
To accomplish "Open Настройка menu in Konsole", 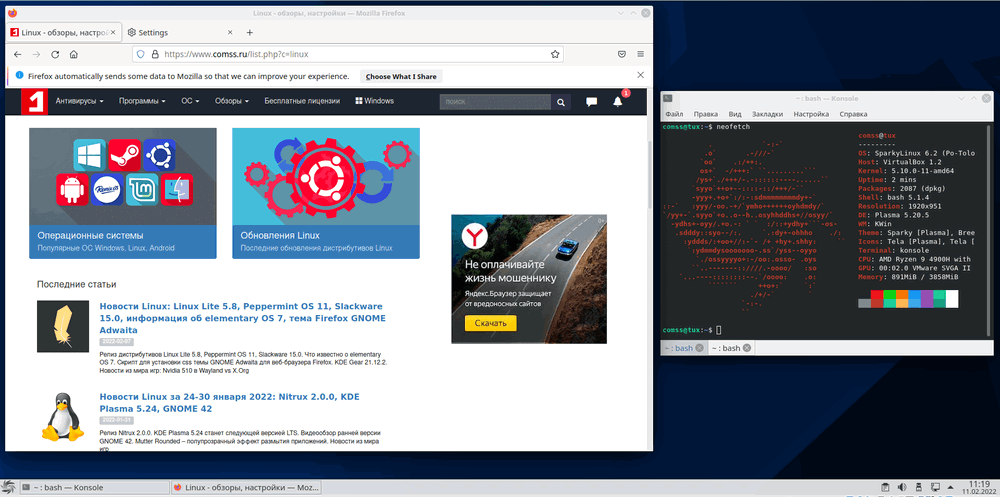I will point(811,114).
